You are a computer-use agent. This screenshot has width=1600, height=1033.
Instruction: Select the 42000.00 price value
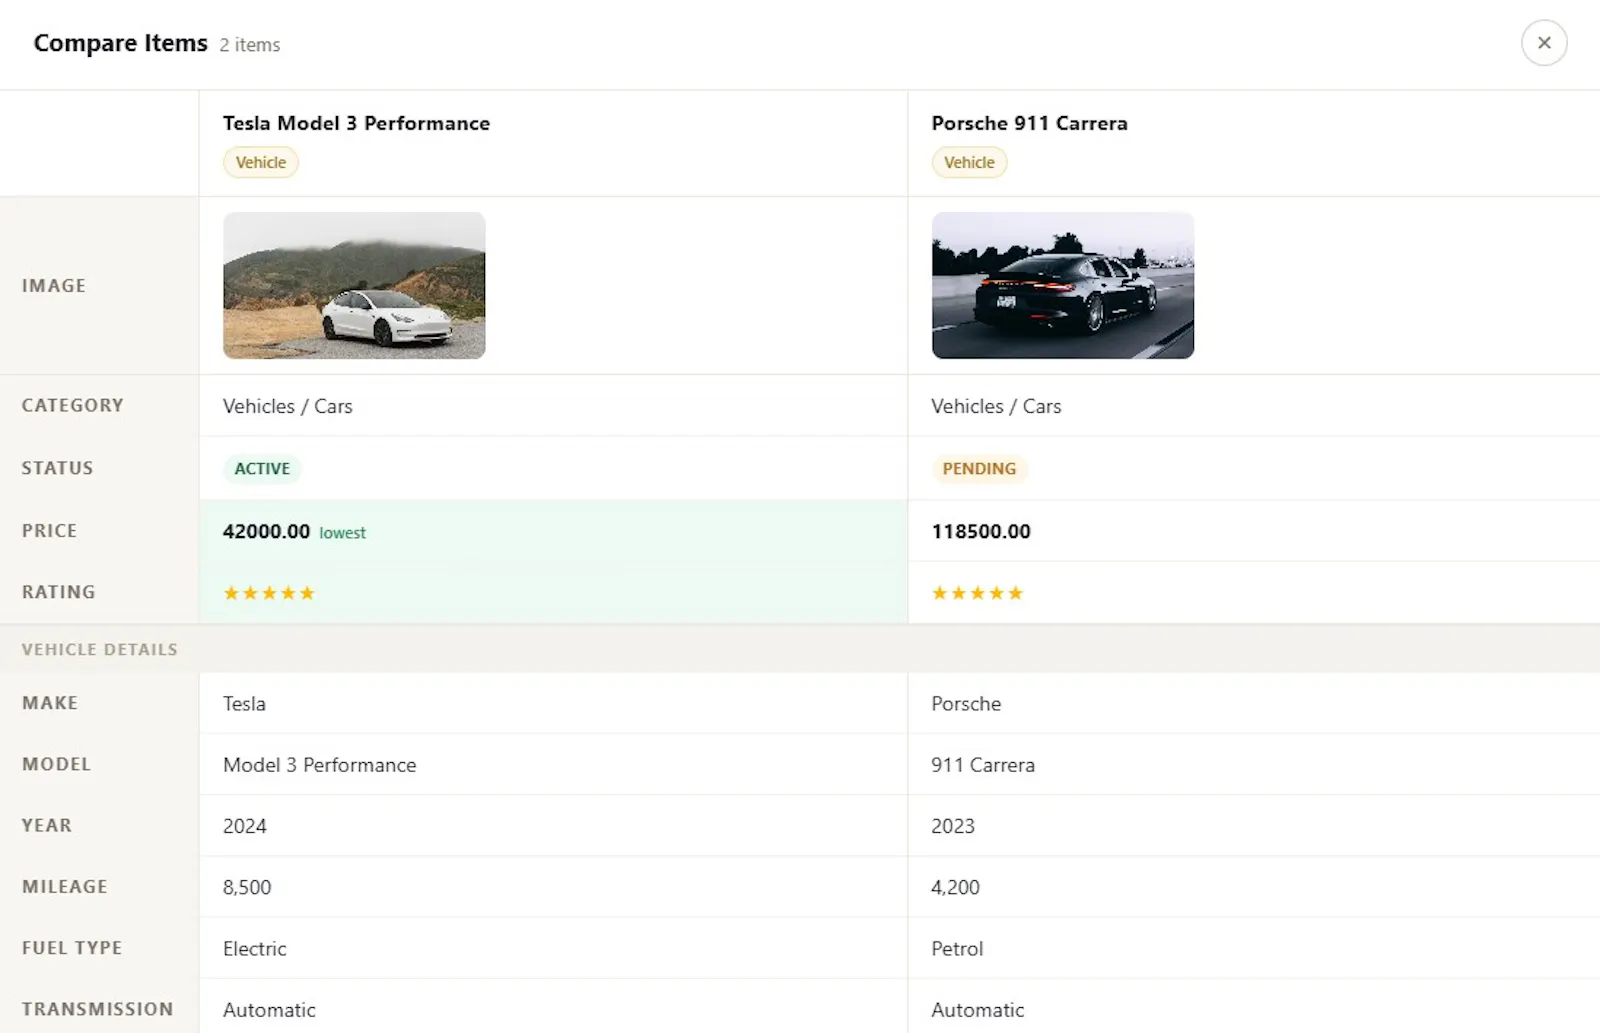(x=266, y=531)
